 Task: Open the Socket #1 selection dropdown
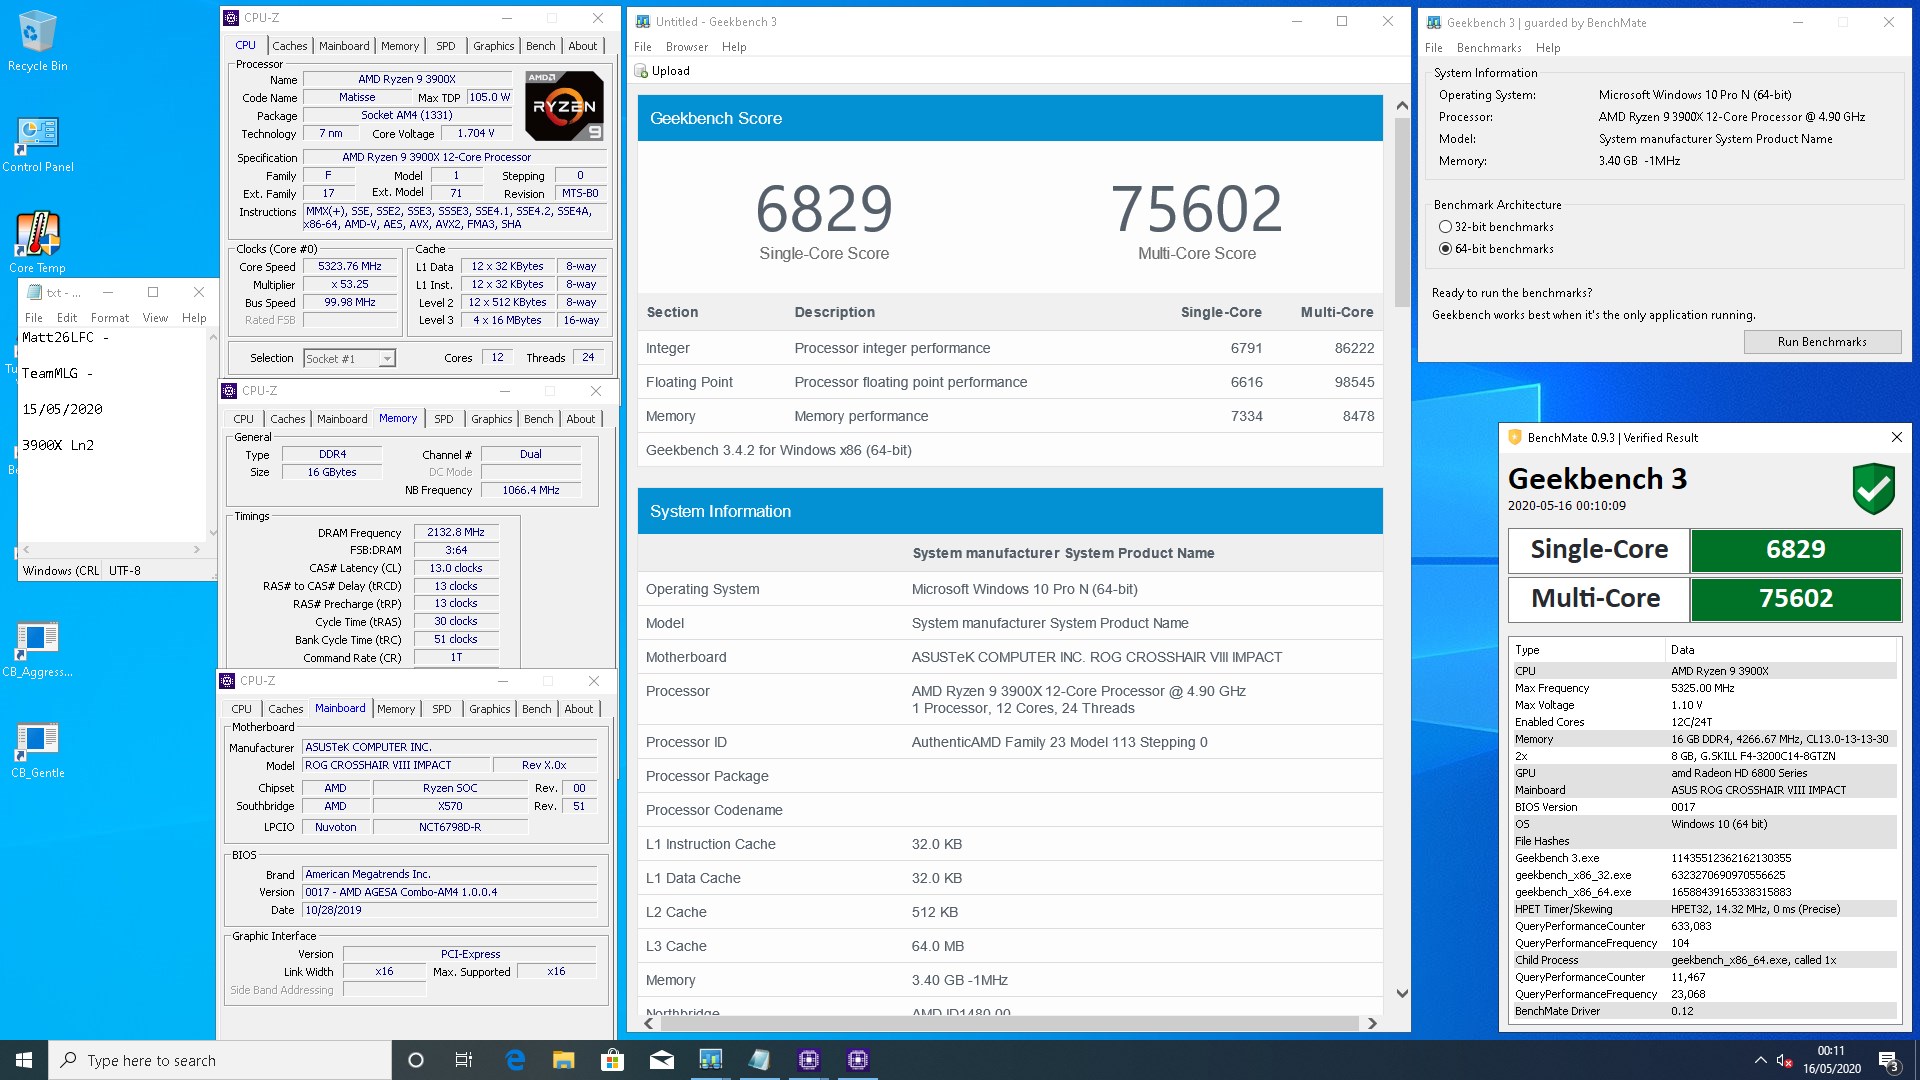[x=387, y=358]
